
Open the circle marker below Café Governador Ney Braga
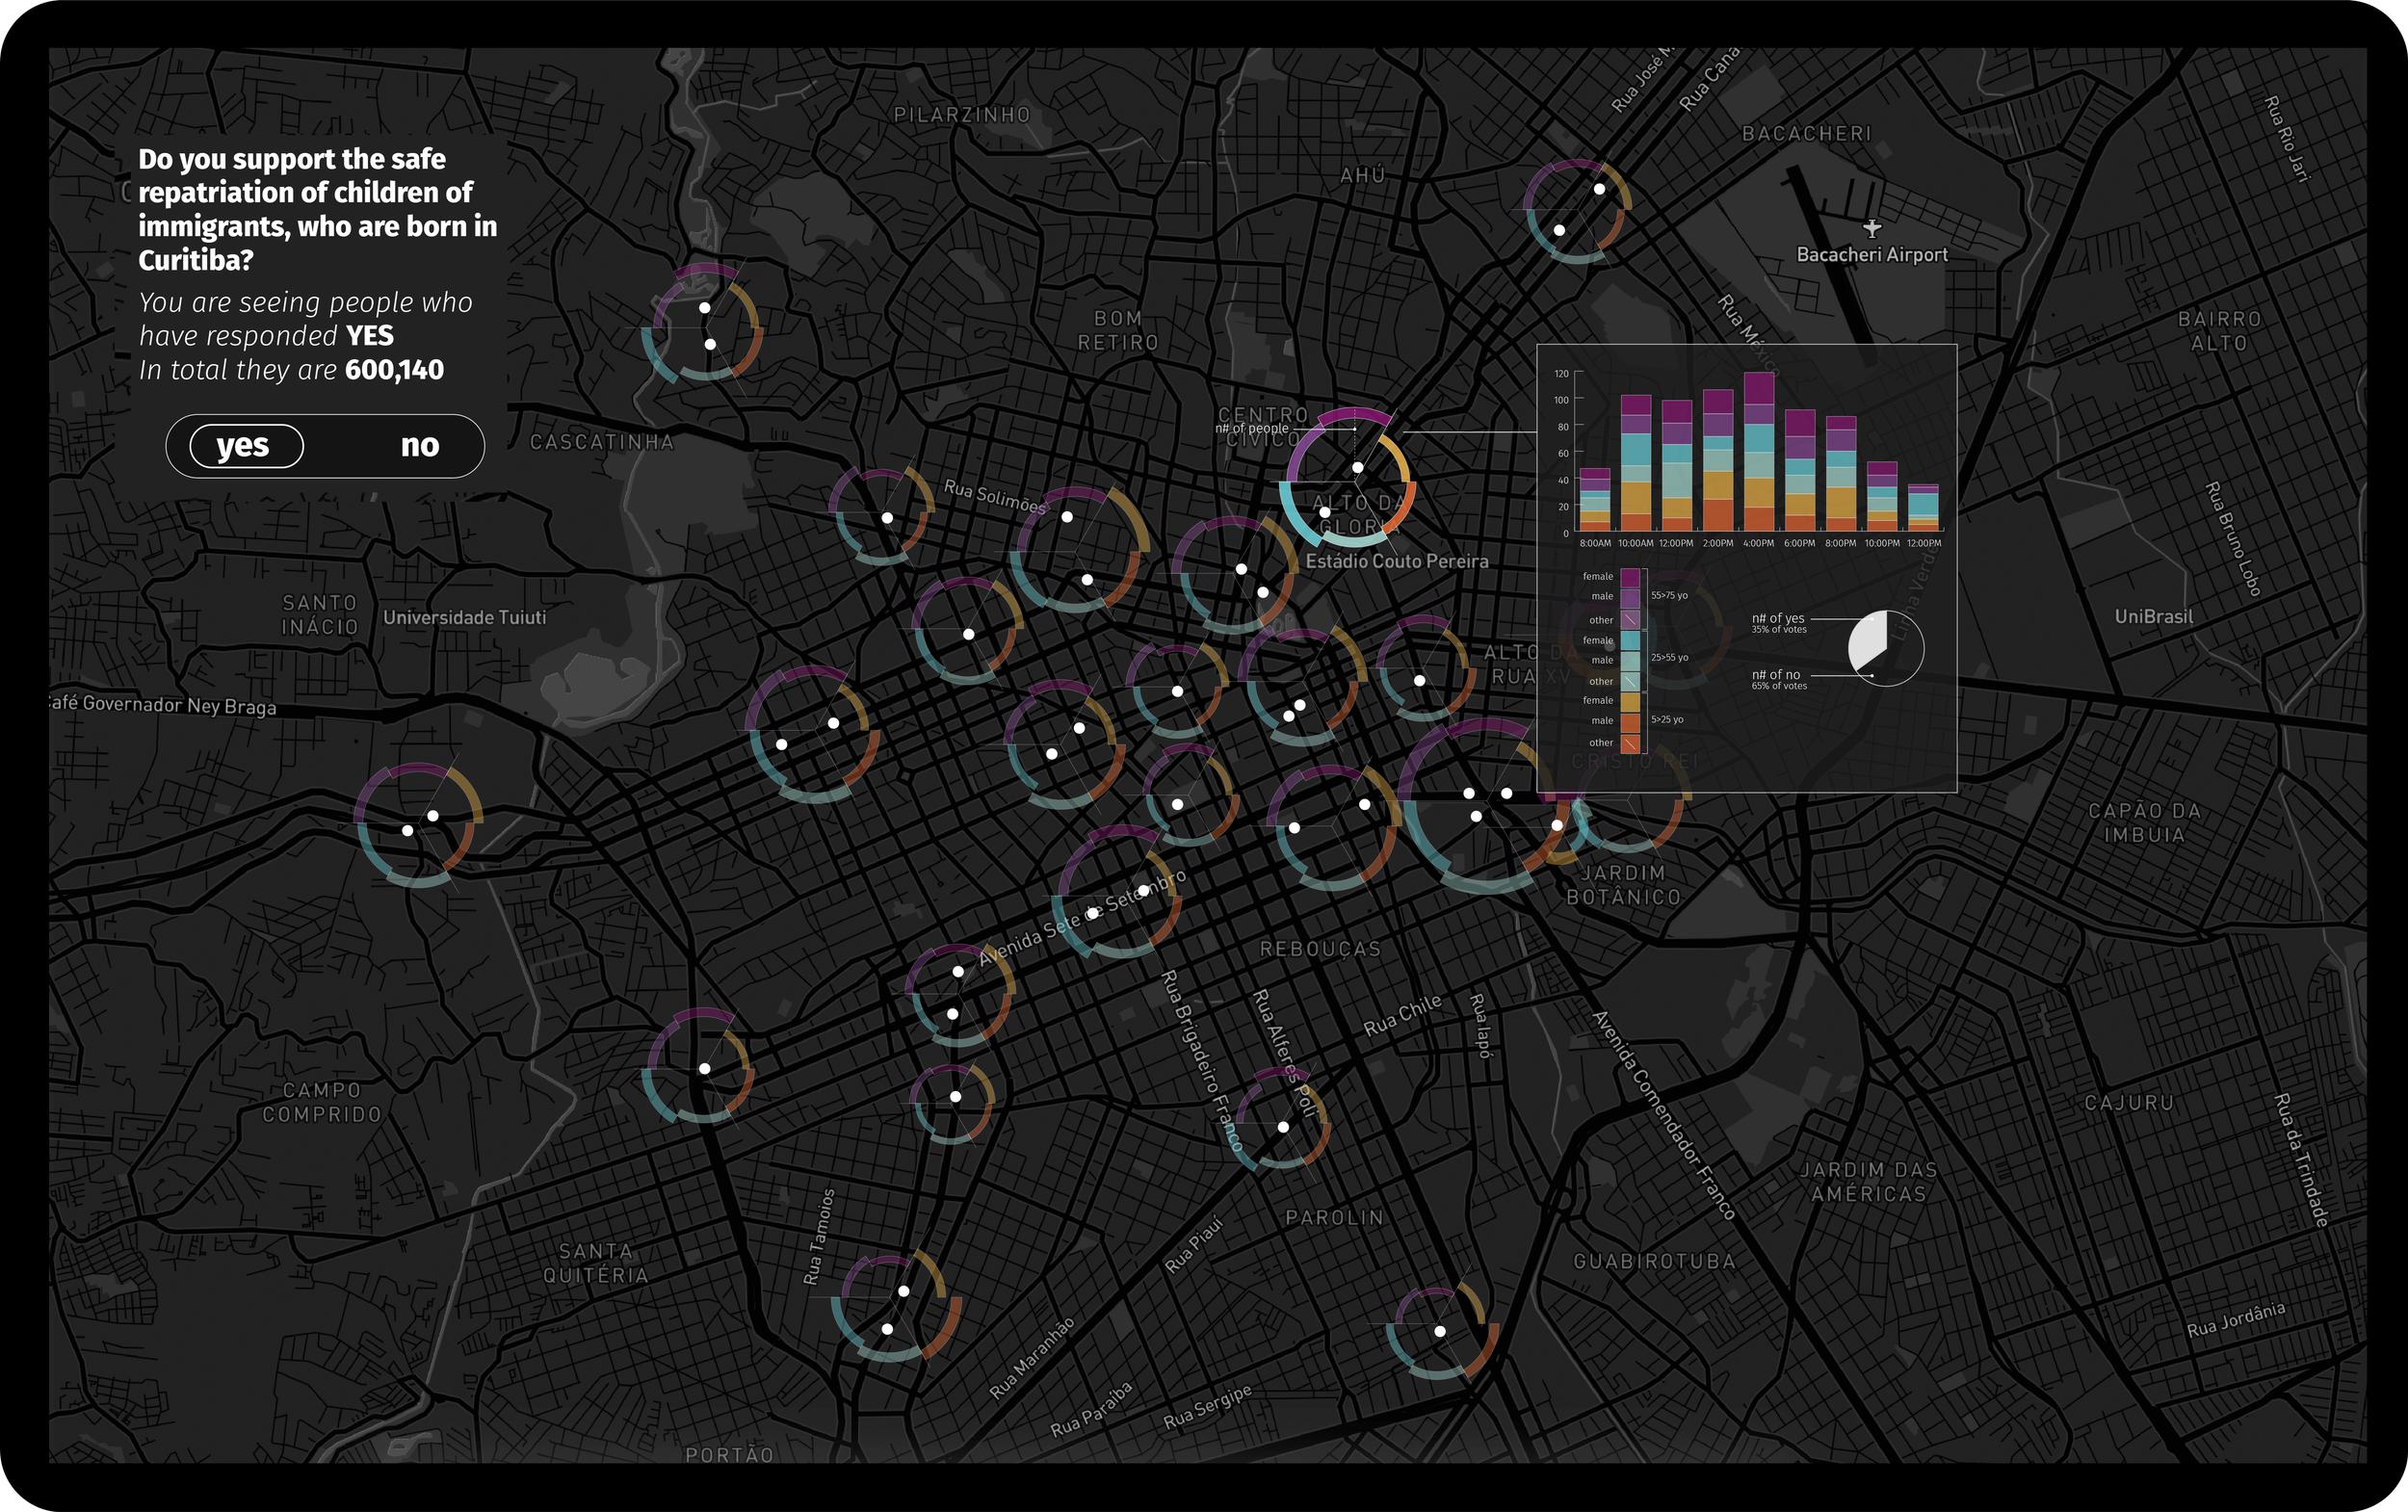pos(418,824)
